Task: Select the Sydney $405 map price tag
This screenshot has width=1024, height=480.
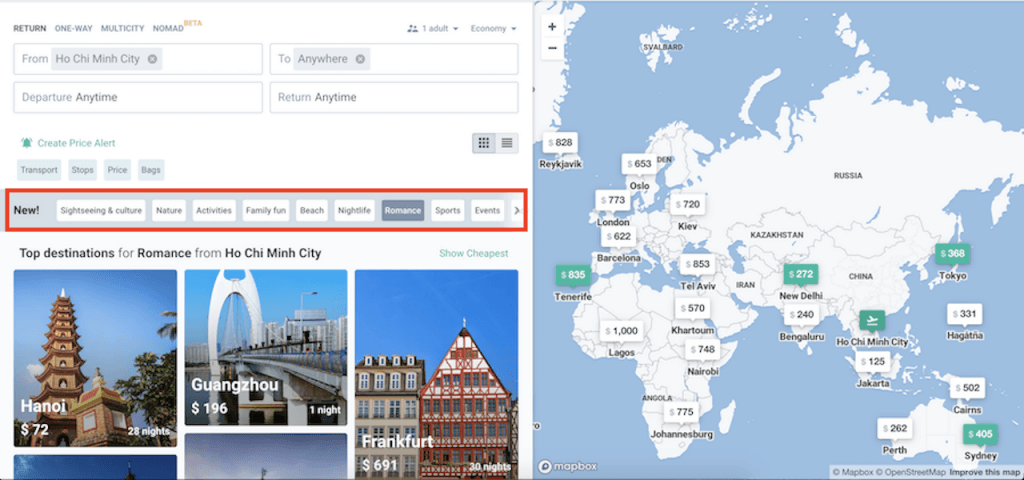Action: click(x=980, y=435)
